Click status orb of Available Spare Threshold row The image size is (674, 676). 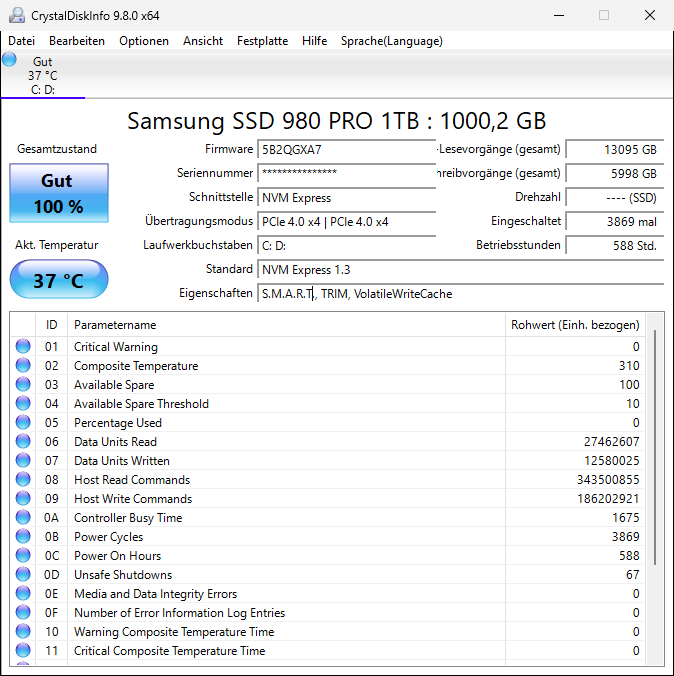click(x=23, y=403)
